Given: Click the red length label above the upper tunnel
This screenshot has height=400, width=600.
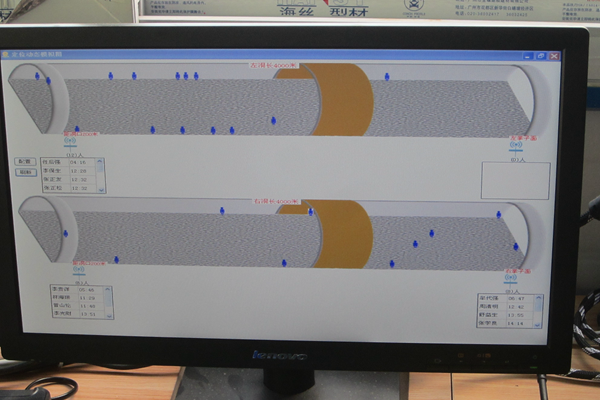Looking at the screenshot, I should (270, 64).
